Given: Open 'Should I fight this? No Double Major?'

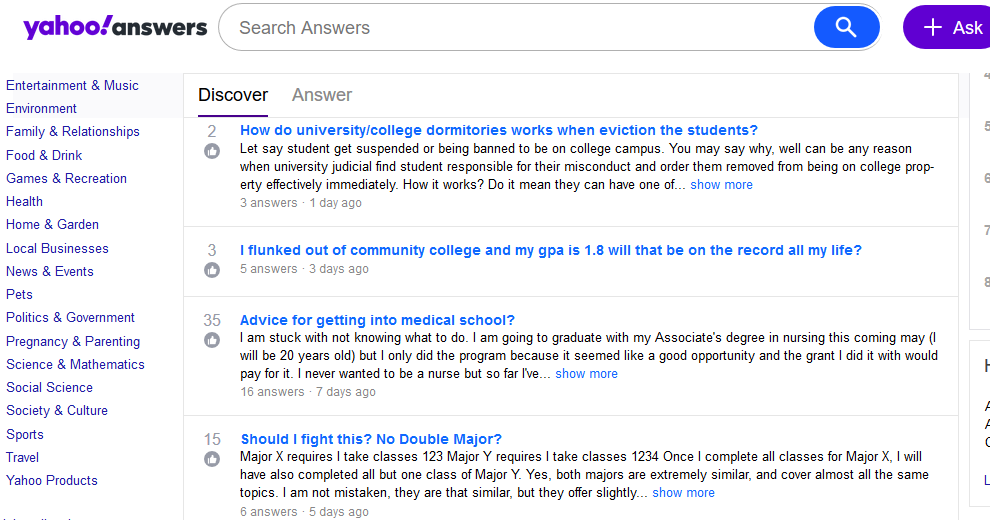Looking at the screenshot, I should point(371,439).
